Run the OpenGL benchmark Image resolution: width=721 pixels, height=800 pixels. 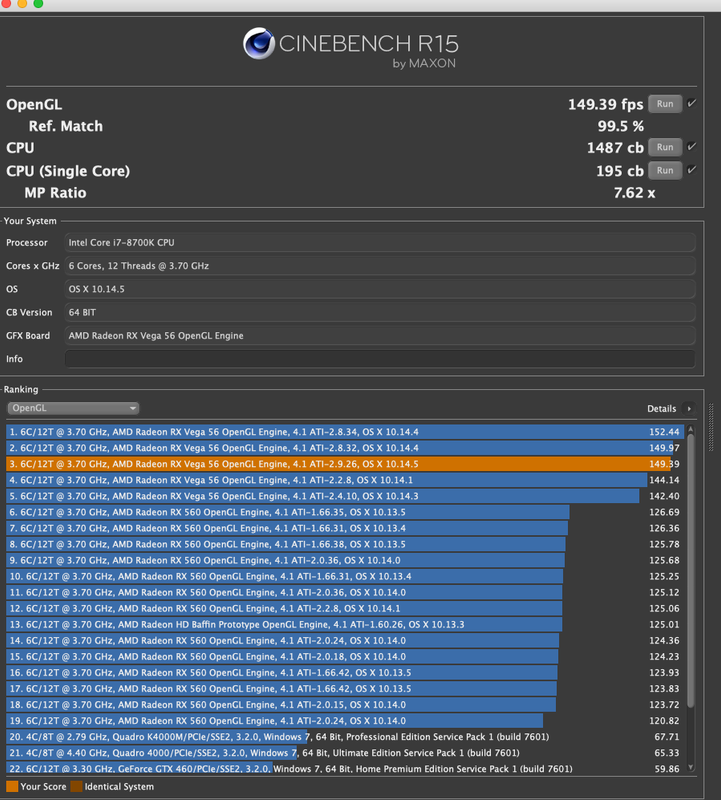[665, 104]
